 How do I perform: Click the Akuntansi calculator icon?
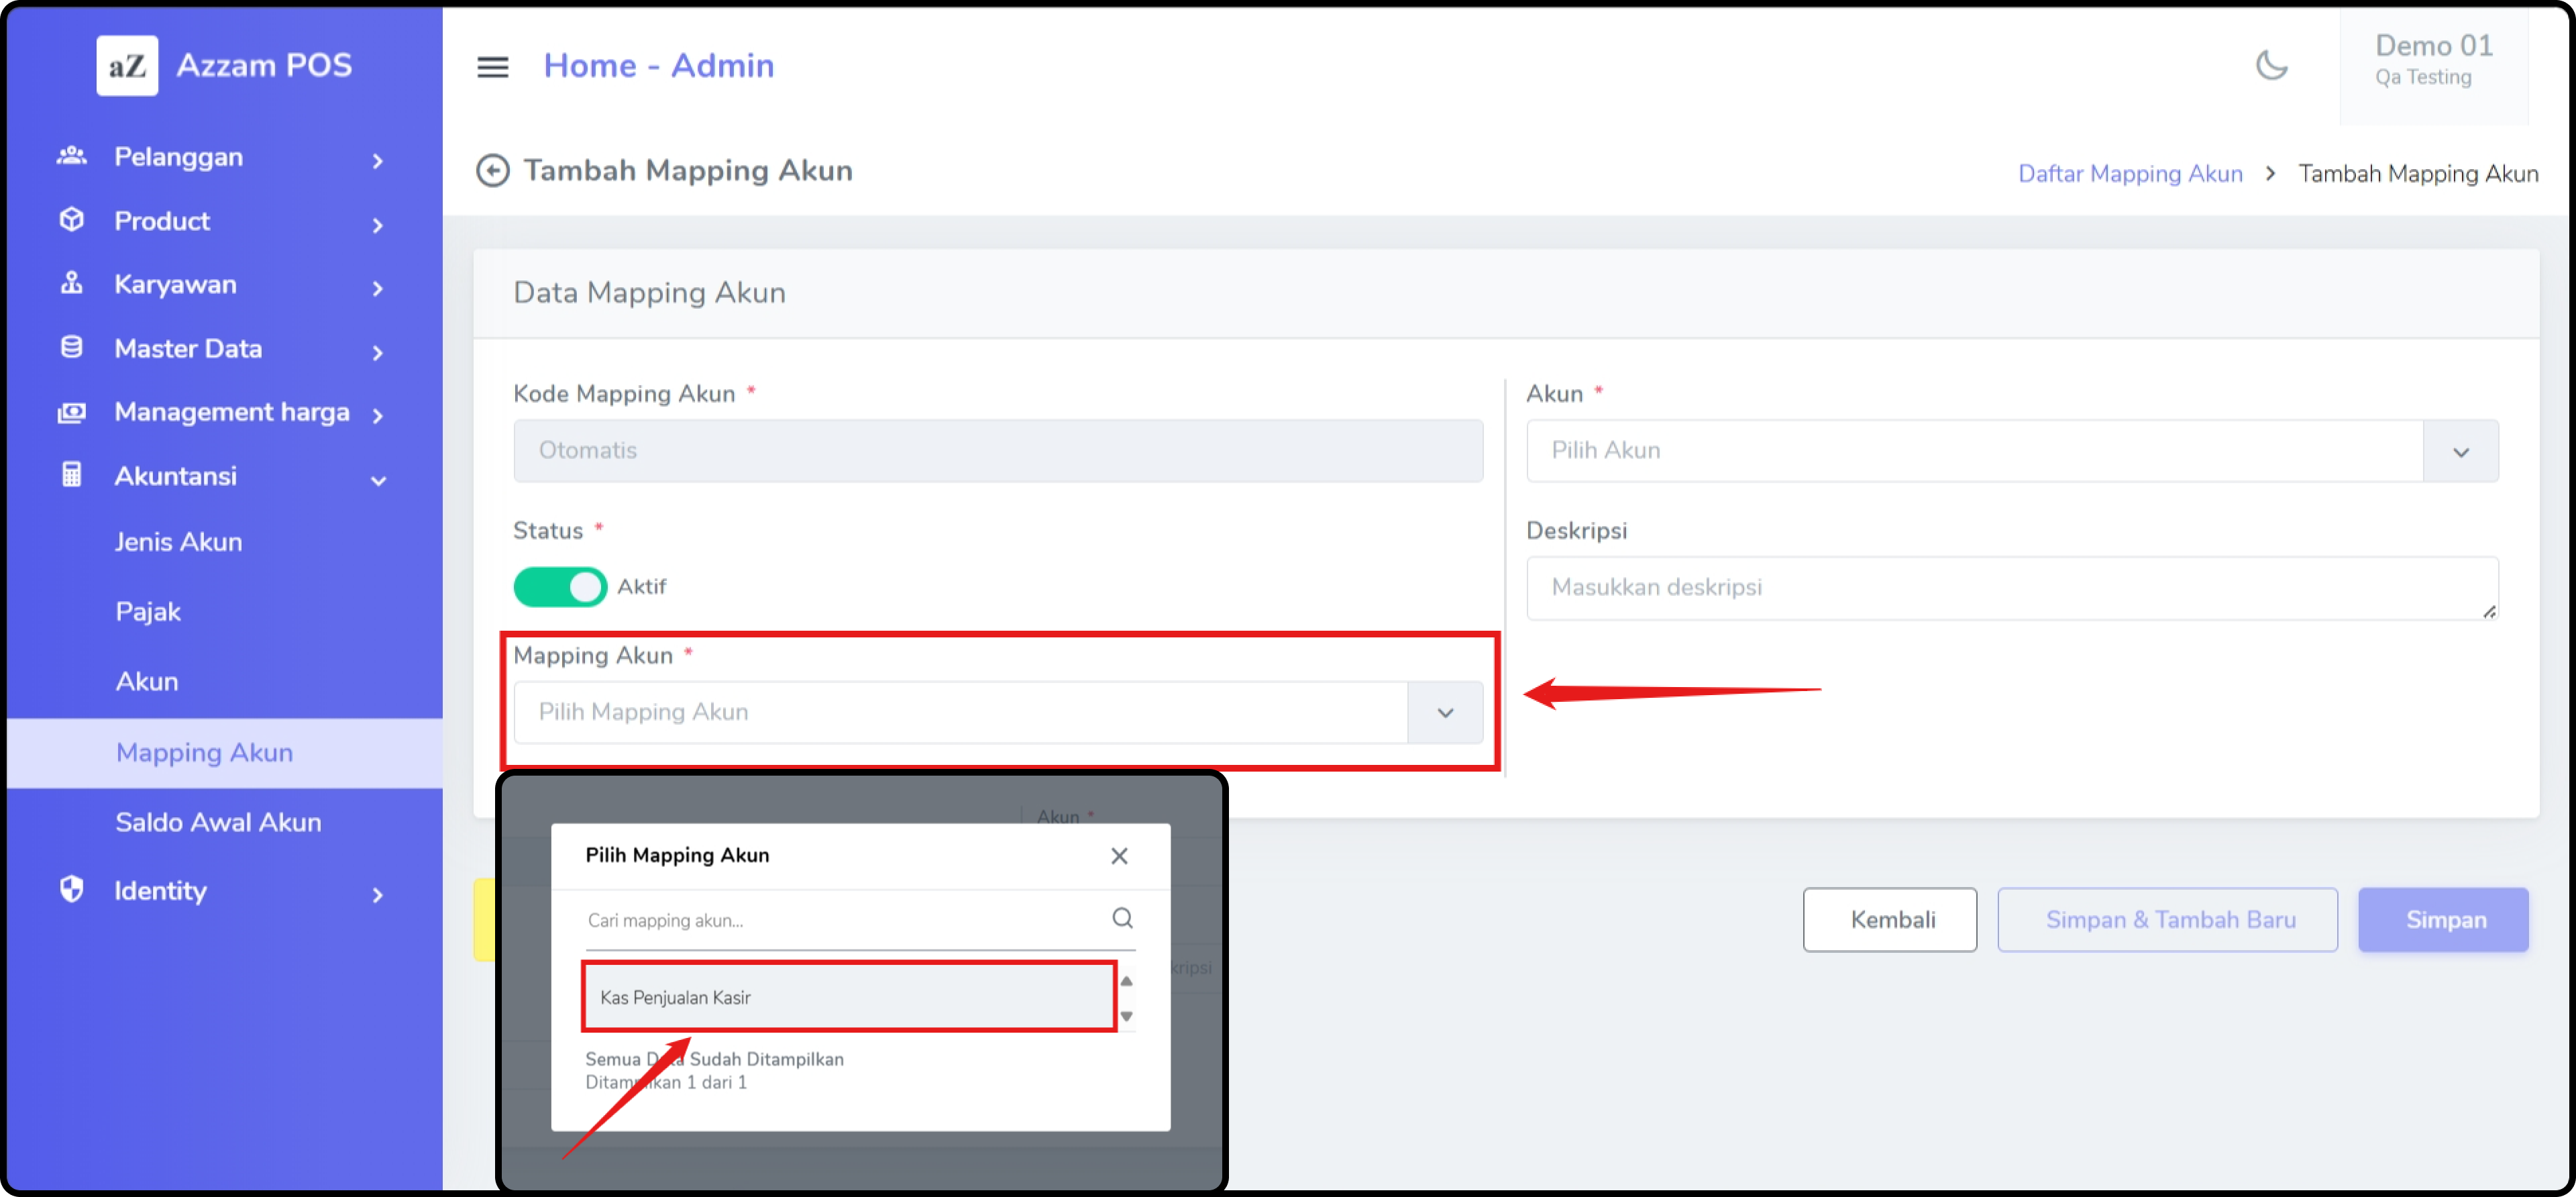(x=71, y=475)
